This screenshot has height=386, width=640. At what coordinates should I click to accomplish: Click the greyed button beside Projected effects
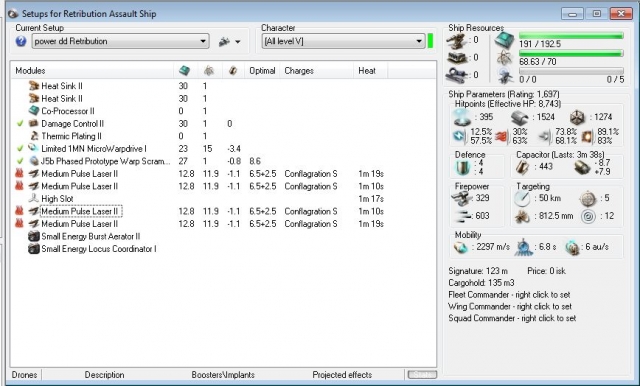click(422, 375)
